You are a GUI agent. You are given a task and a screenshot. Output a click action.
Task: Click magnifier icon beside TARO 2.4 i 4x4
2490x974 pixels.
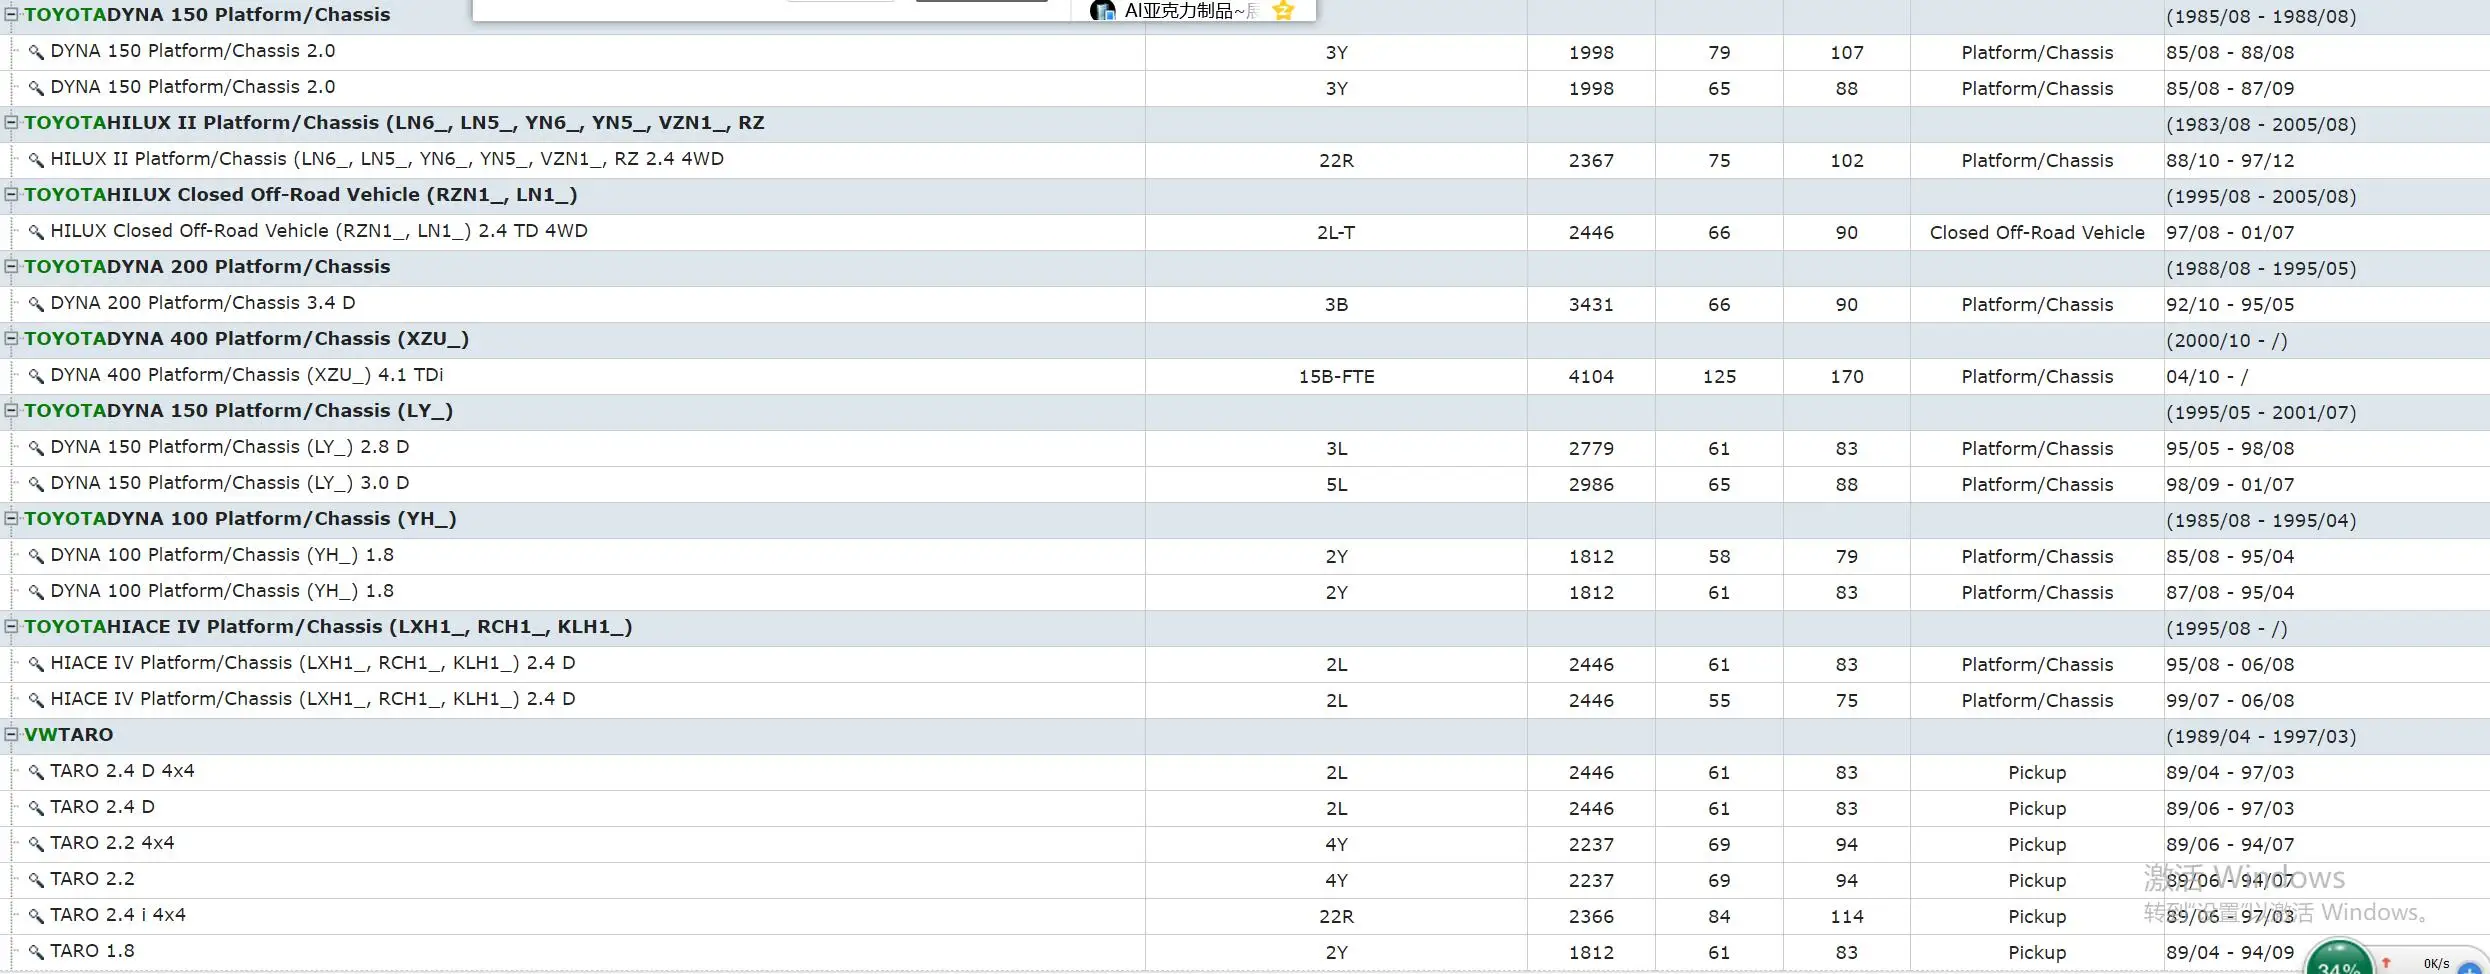pos(36,916)
